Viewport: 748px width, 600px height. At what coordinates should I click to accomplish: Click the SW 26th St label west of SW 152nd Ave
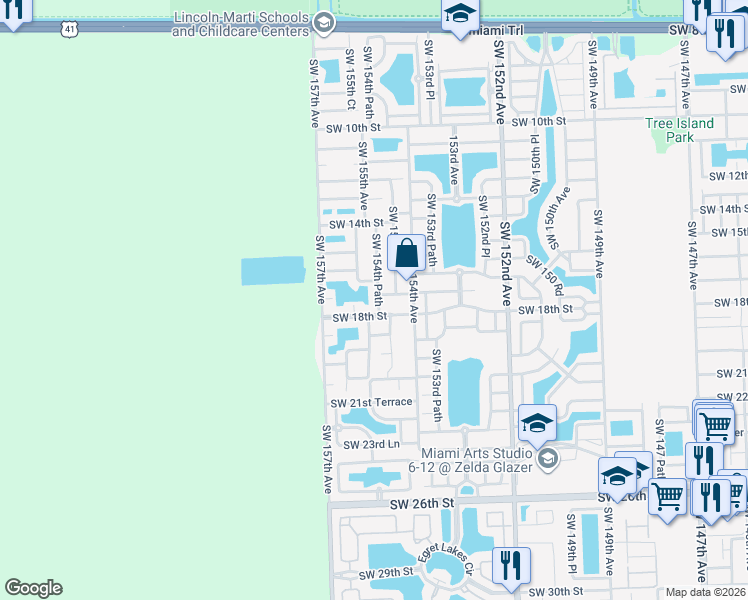[x=422, y=504]
